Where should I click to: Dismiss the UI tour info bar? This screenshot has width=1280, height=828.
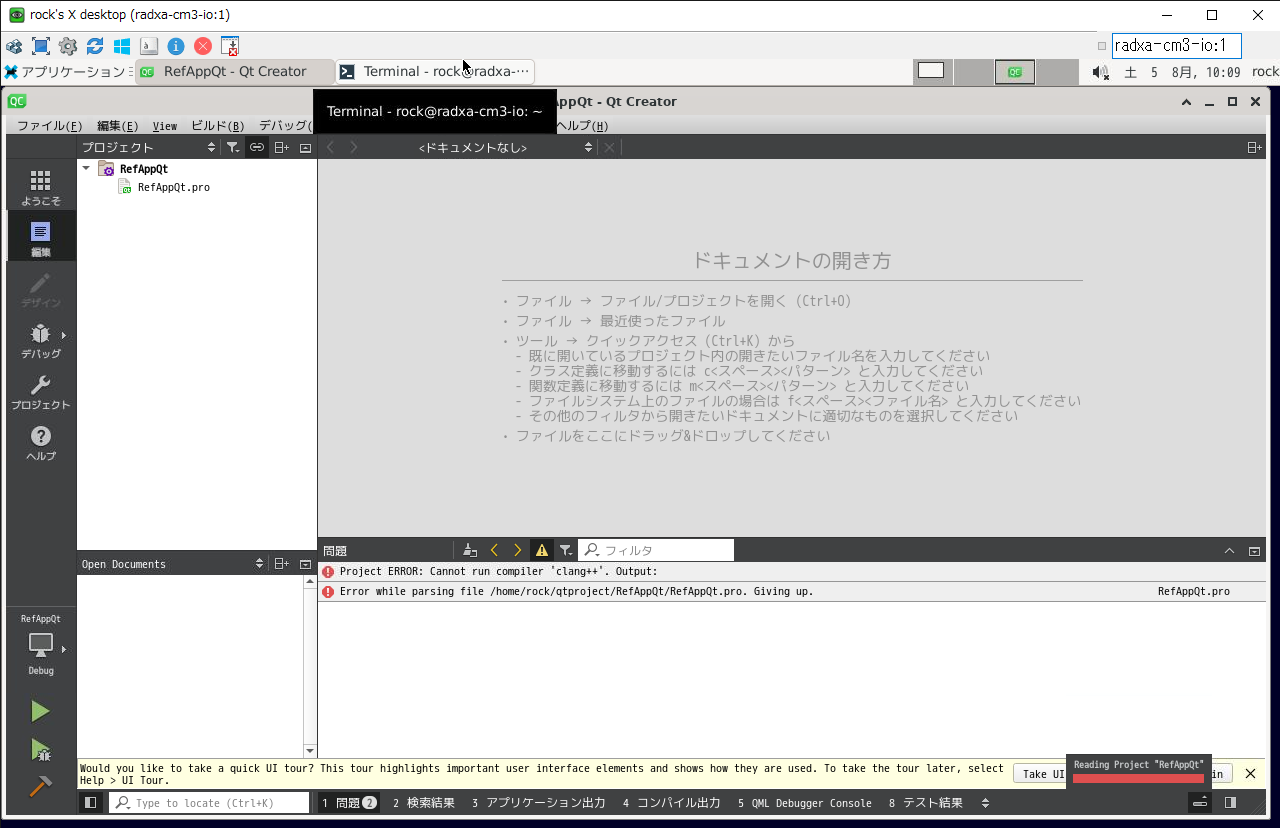pos(1250,773)
